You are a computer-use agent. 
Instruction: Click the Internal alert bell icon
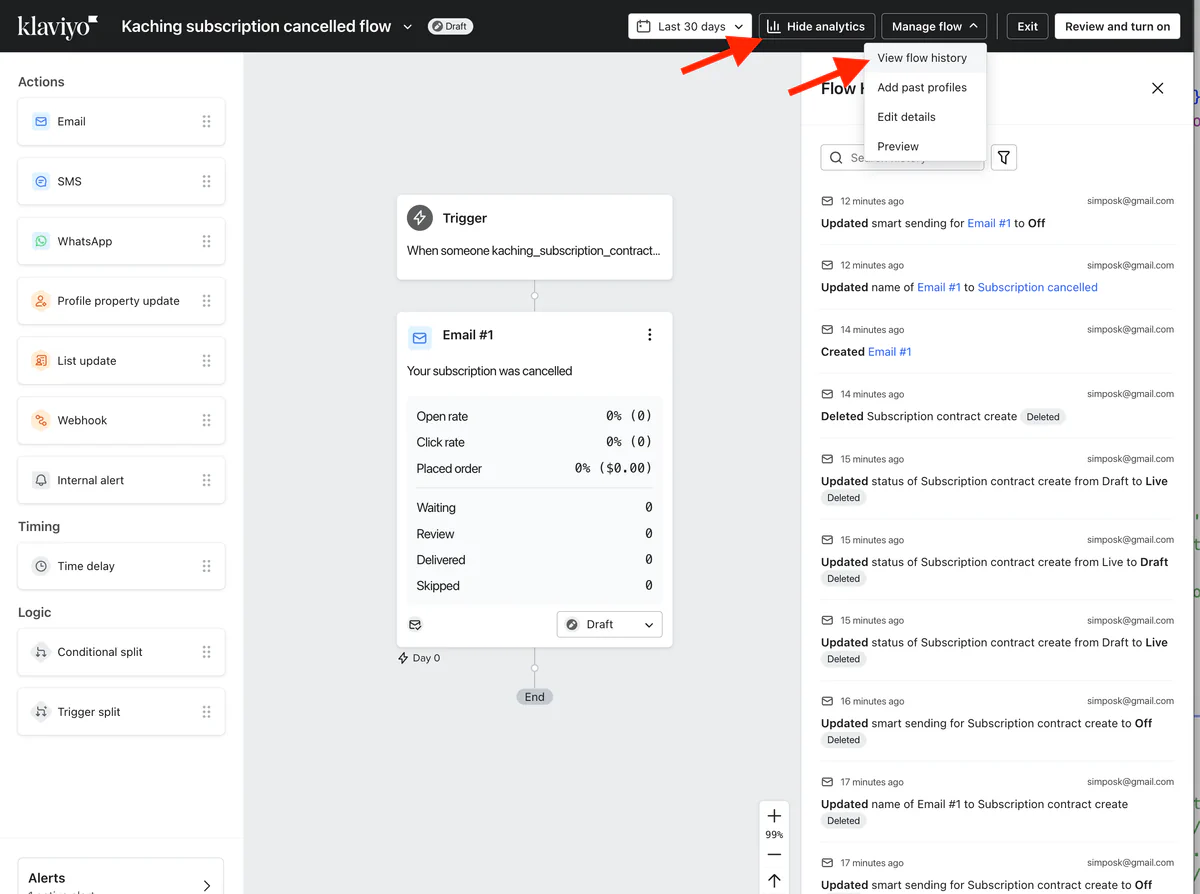(41, 480)
